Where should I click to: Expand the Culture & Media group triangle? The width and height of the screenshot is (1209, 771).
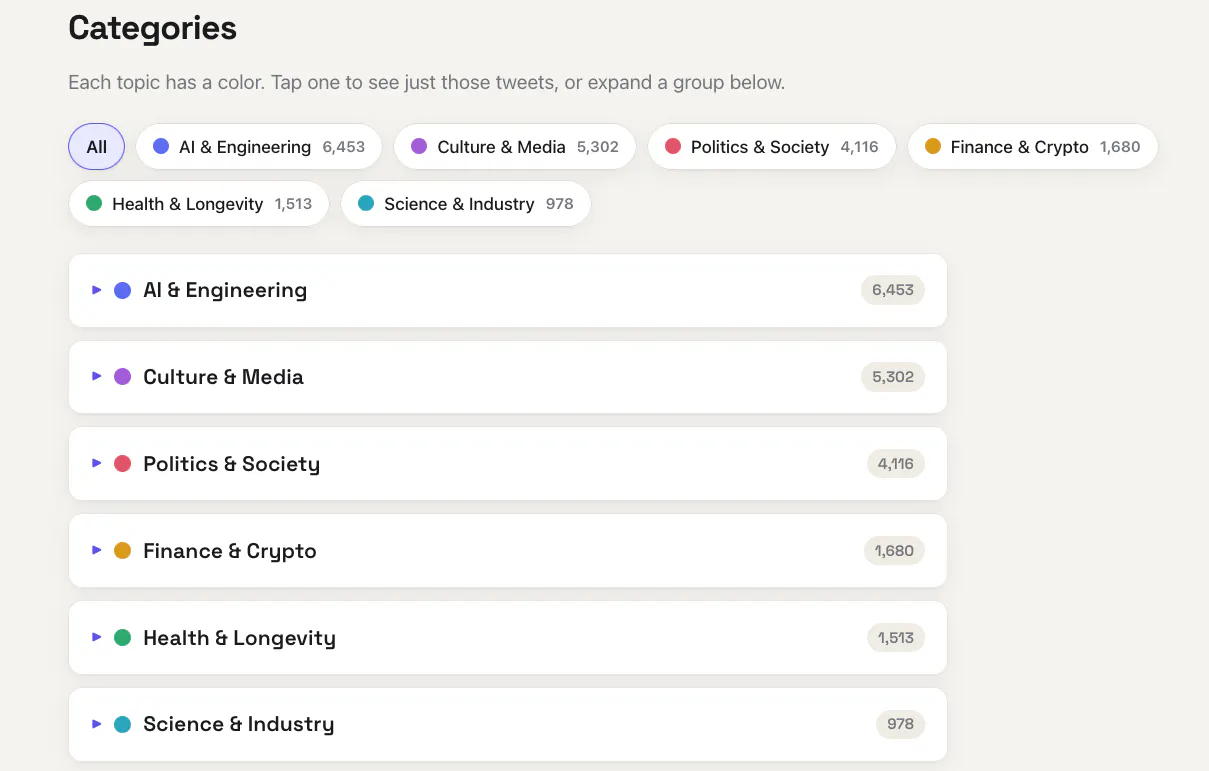coord(97,377)
